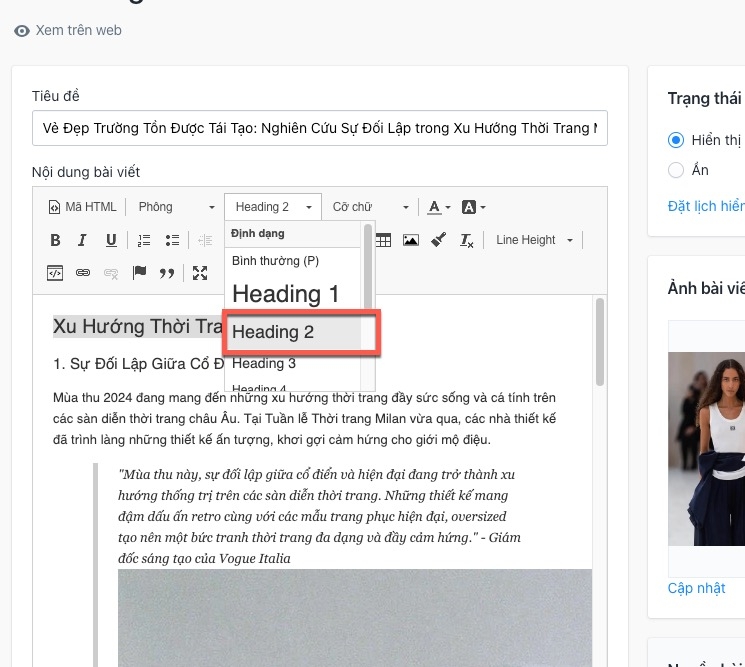The height and width of the screenshot is (667, 745).
Task: Open the Cỡ chữ font size dropdown
Action: click(x=370, y=207)
